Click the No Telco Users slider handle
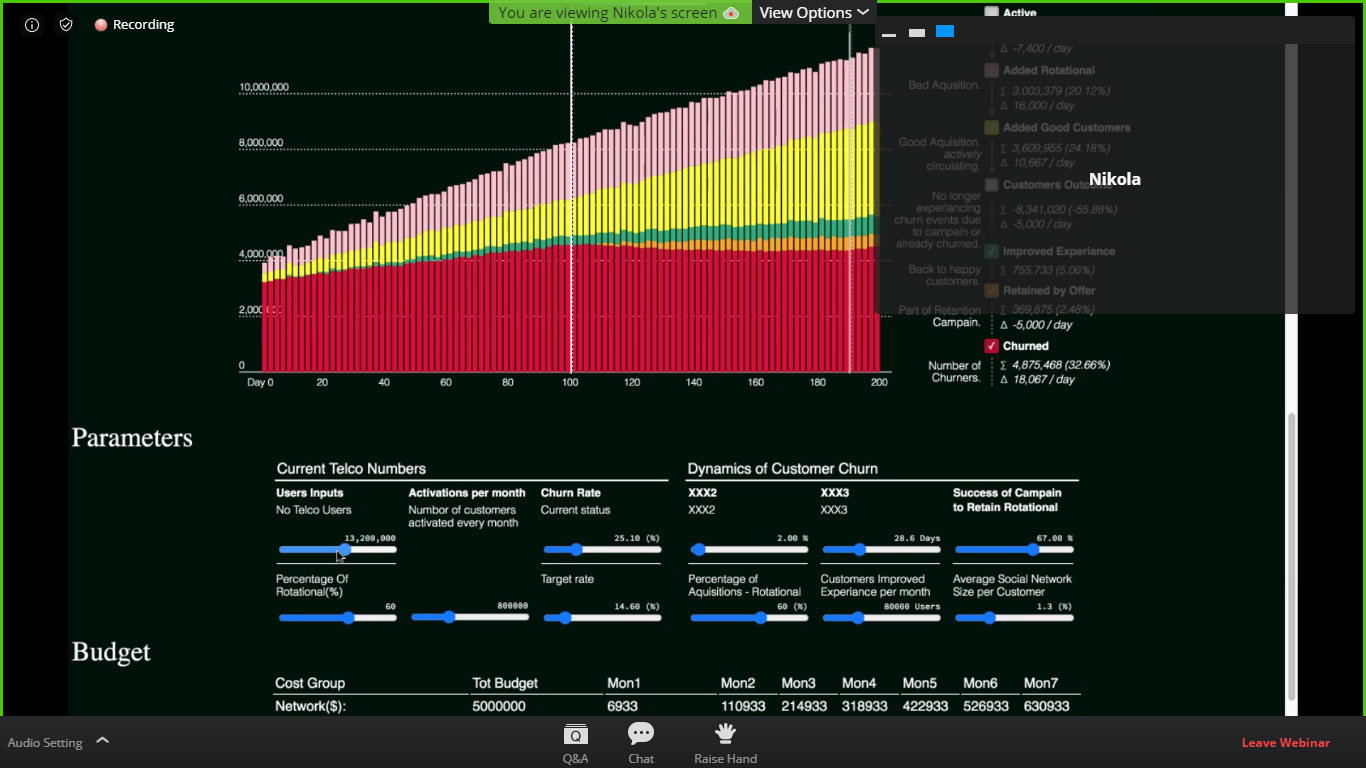Viewport: 1366px width, 768px height. pos(345,550)
